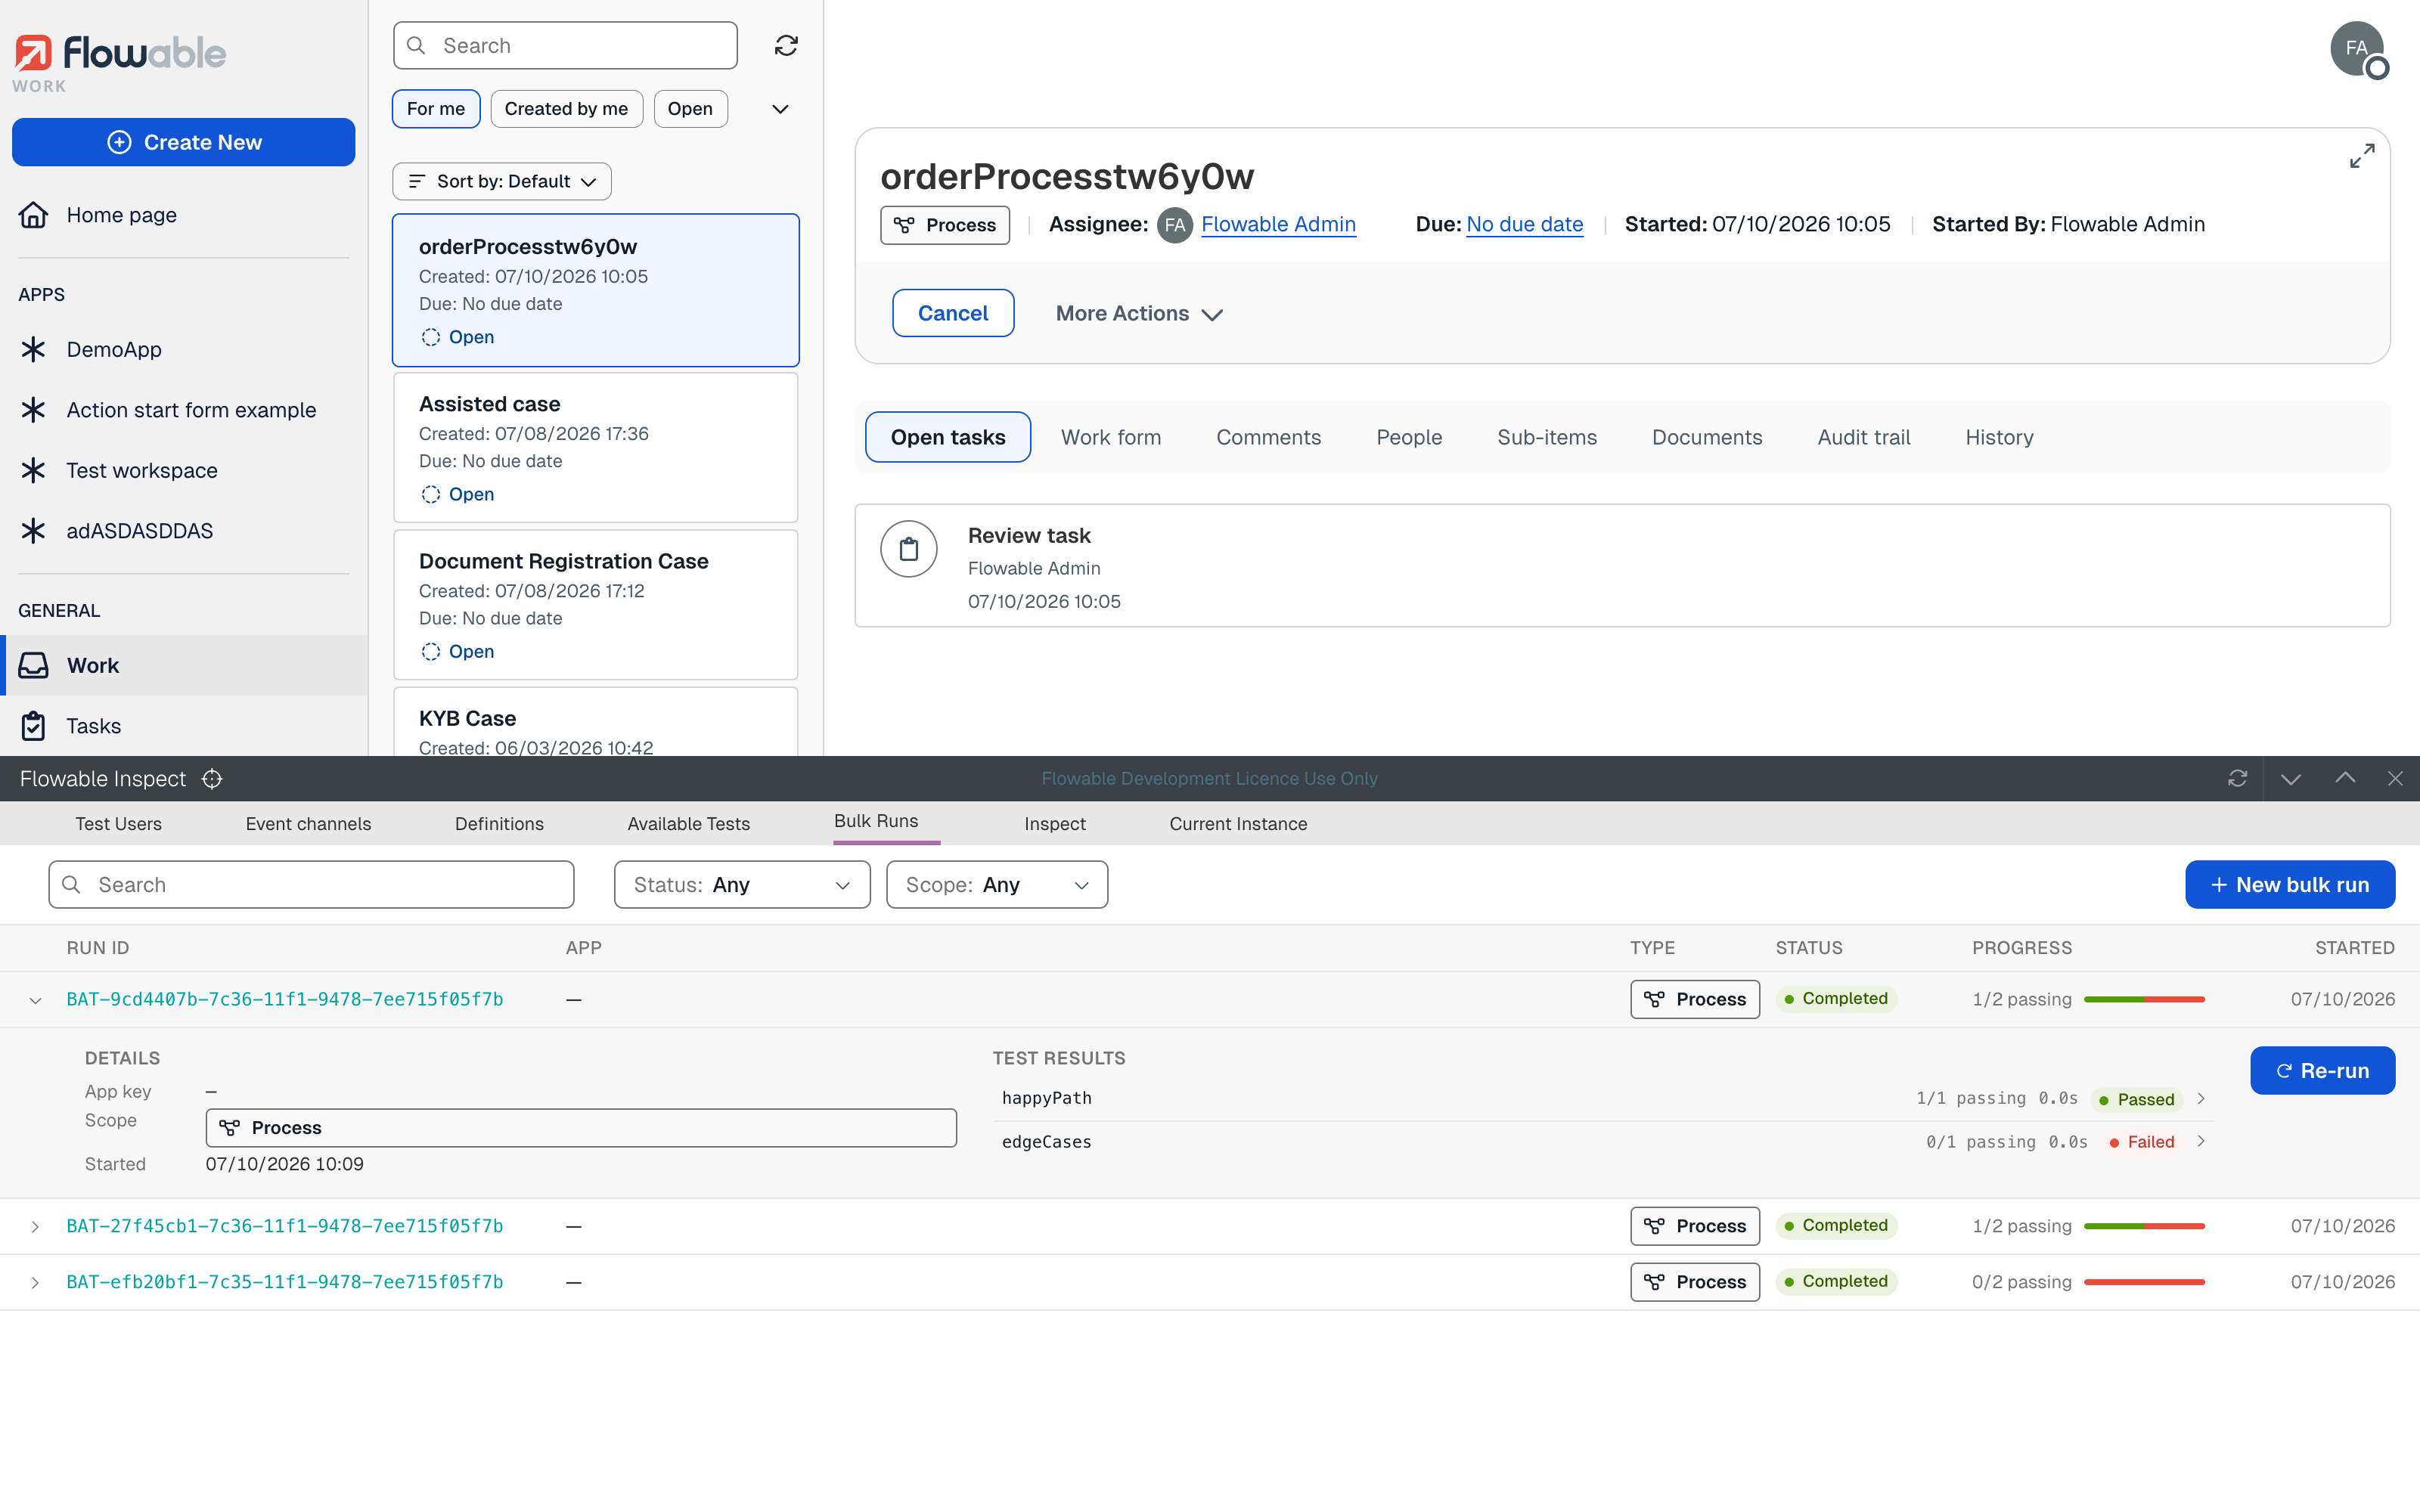Toggle the For me filter

pyautogui.click(x=436, y=109)
